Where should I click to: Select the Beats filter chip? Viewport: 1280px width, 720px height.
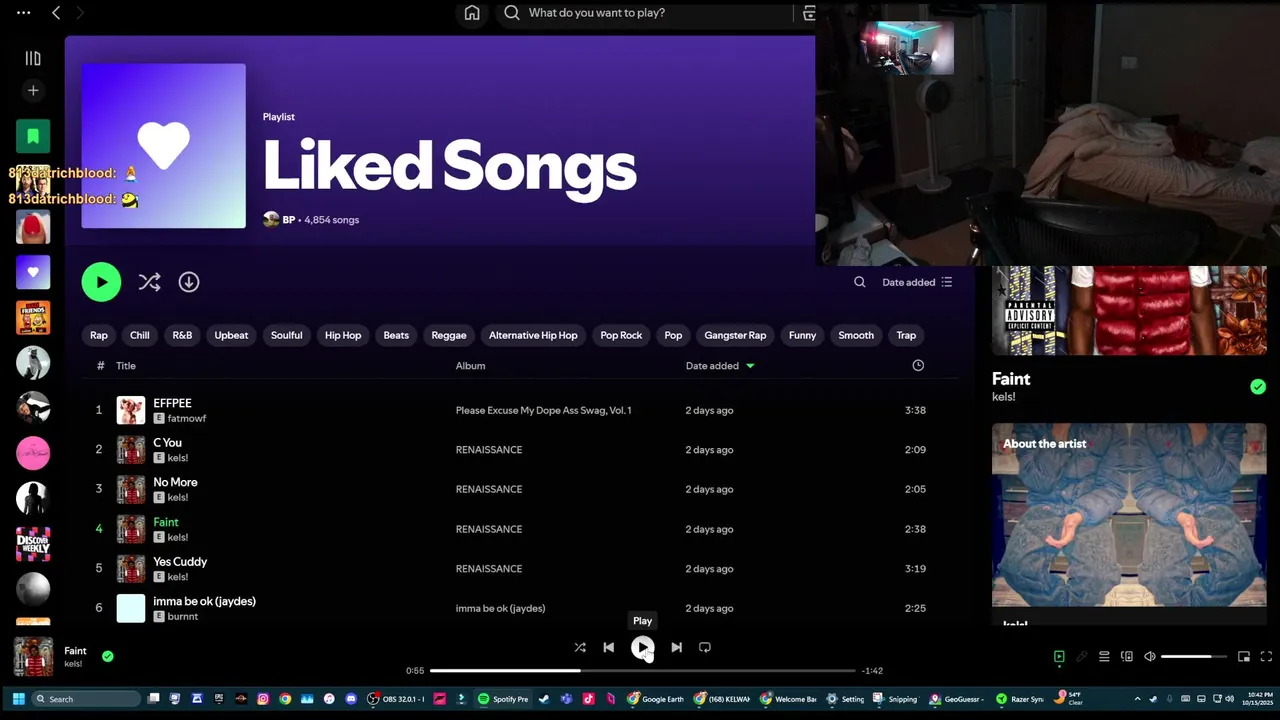coord(396,335)
